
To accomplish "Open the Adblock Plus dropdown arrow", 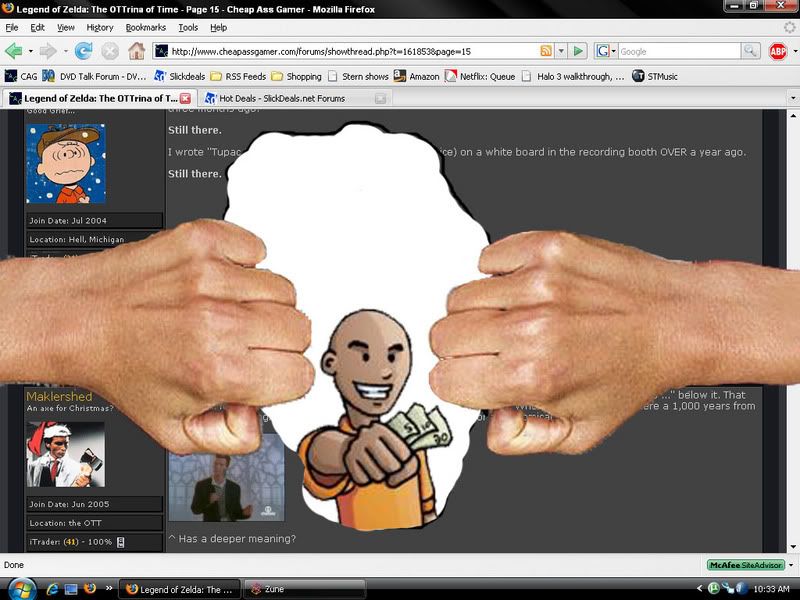I will click(795, 51).
